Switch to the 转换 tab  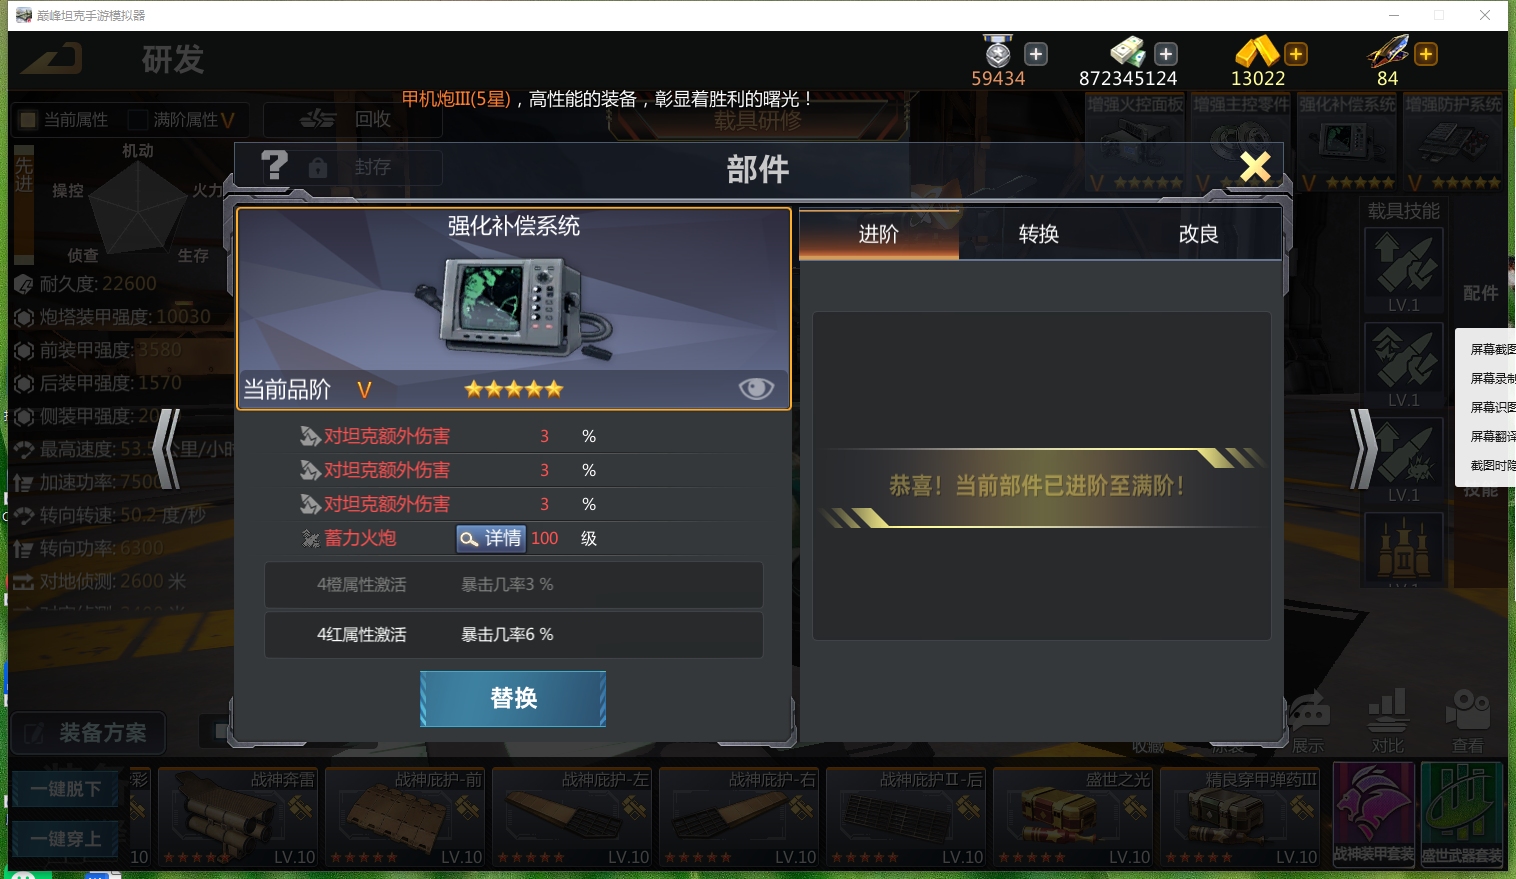pyautogui.click(x=1039, y=234)
